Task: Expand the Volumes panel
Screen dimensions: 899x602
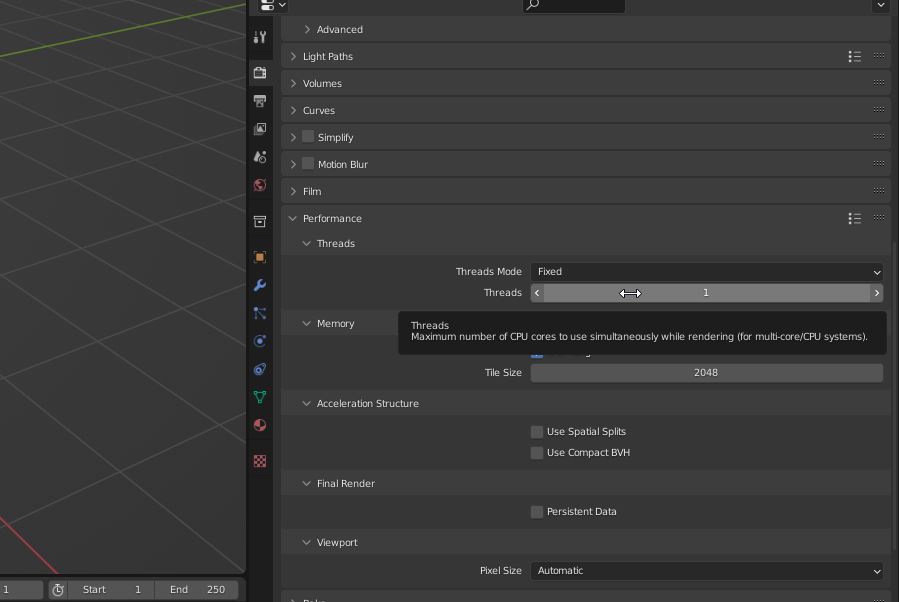Action: click(x=294, y=83)
